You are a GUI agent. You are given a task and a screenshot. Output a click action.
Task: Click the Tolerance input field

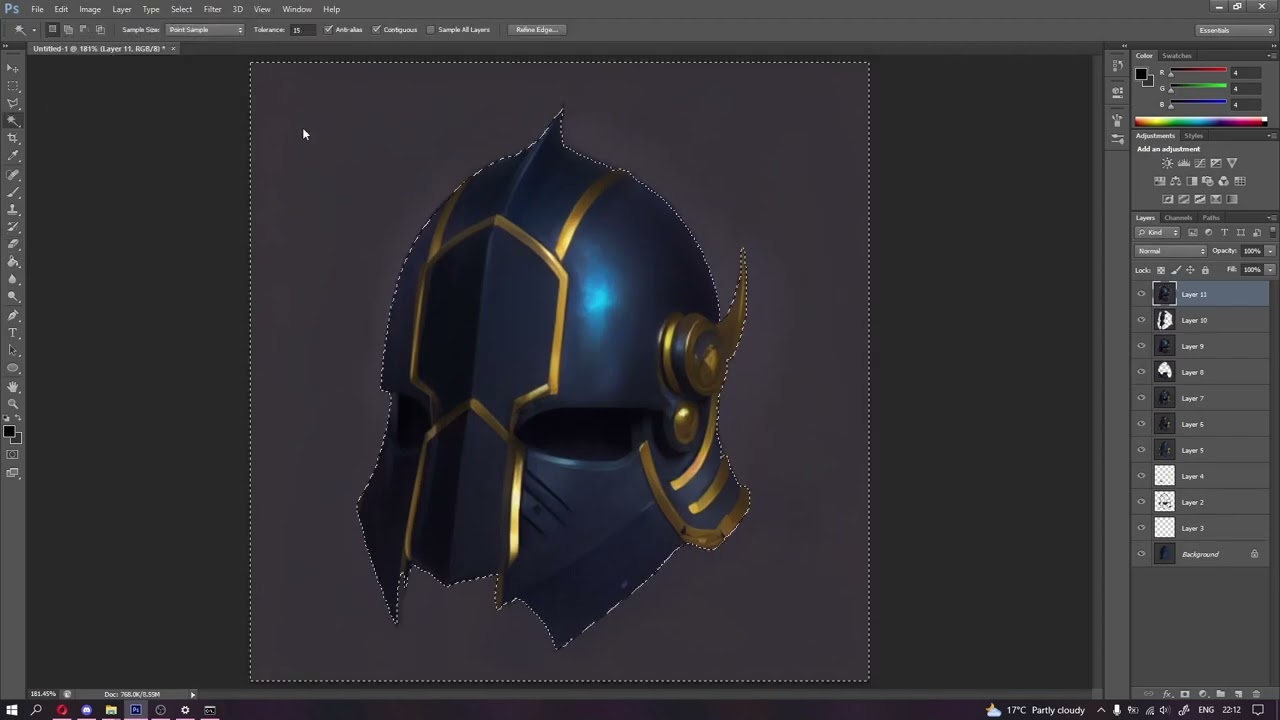point(304,29)
